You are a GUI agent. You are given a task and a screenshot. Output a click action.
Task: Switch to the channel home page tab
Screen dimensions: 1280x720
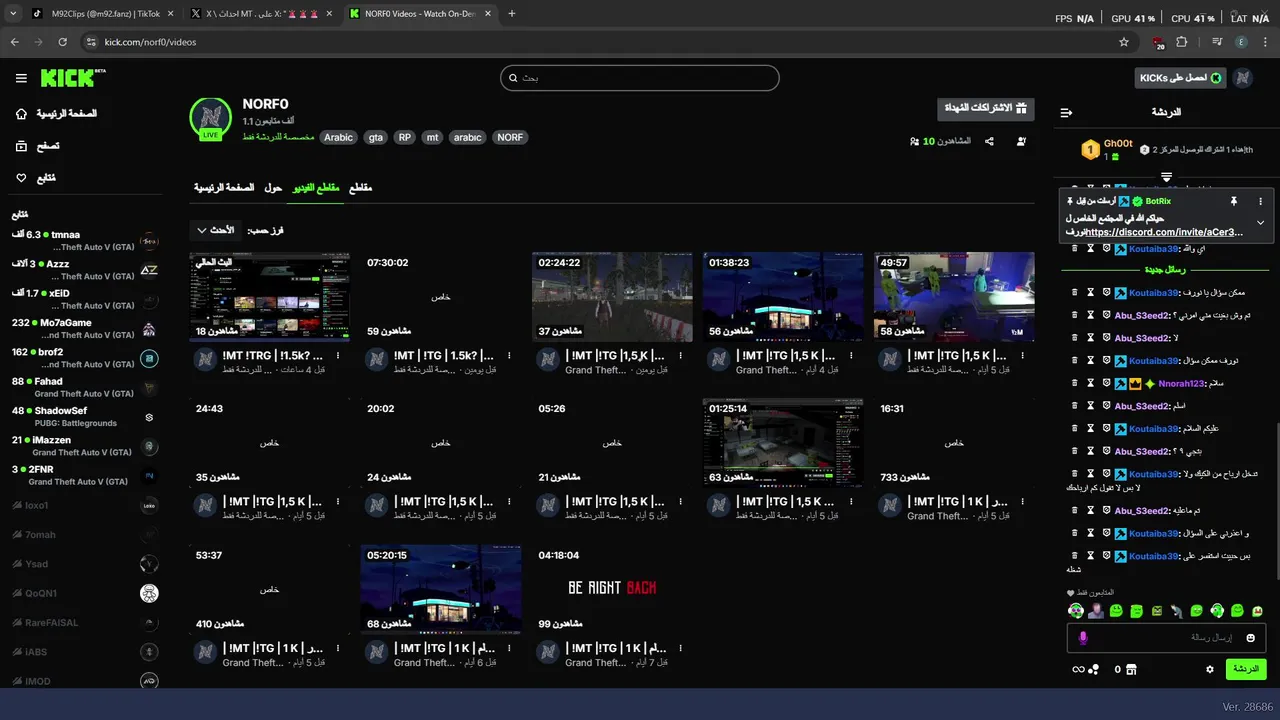224,188
